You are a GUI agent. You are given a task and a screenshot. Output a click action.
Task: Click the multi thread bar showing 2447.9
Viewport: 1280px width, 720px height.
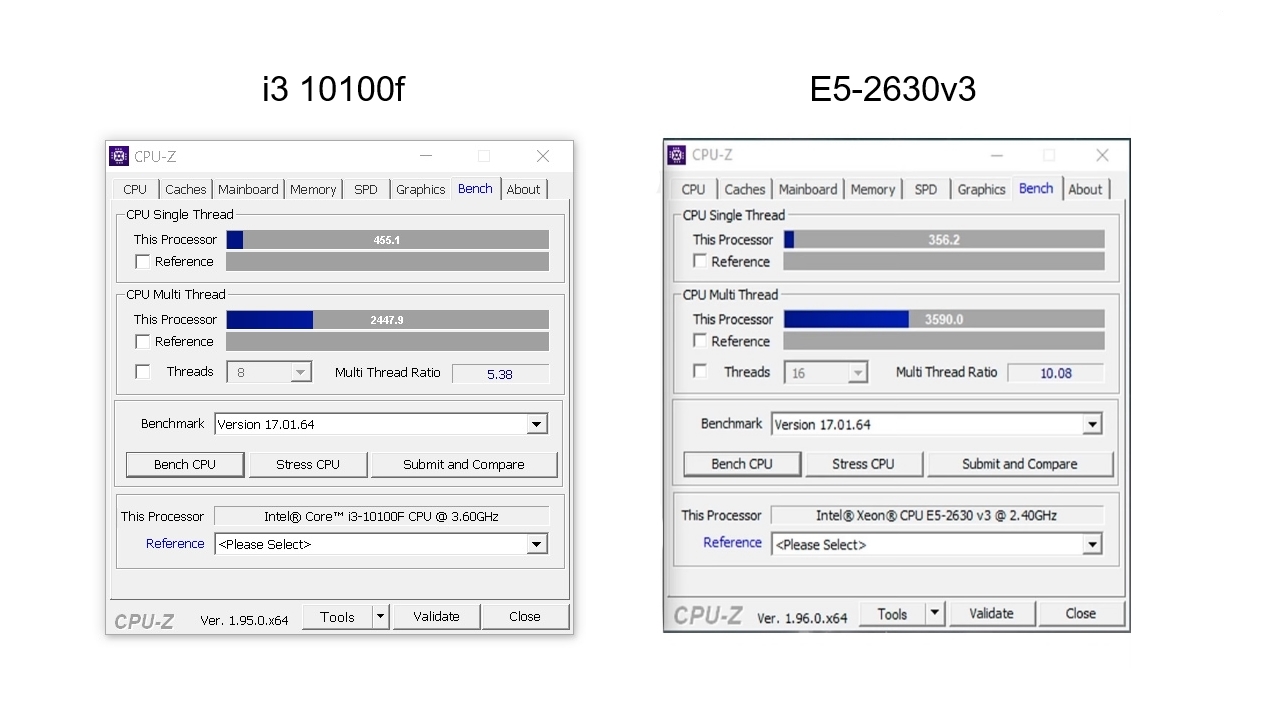point(388,320)
